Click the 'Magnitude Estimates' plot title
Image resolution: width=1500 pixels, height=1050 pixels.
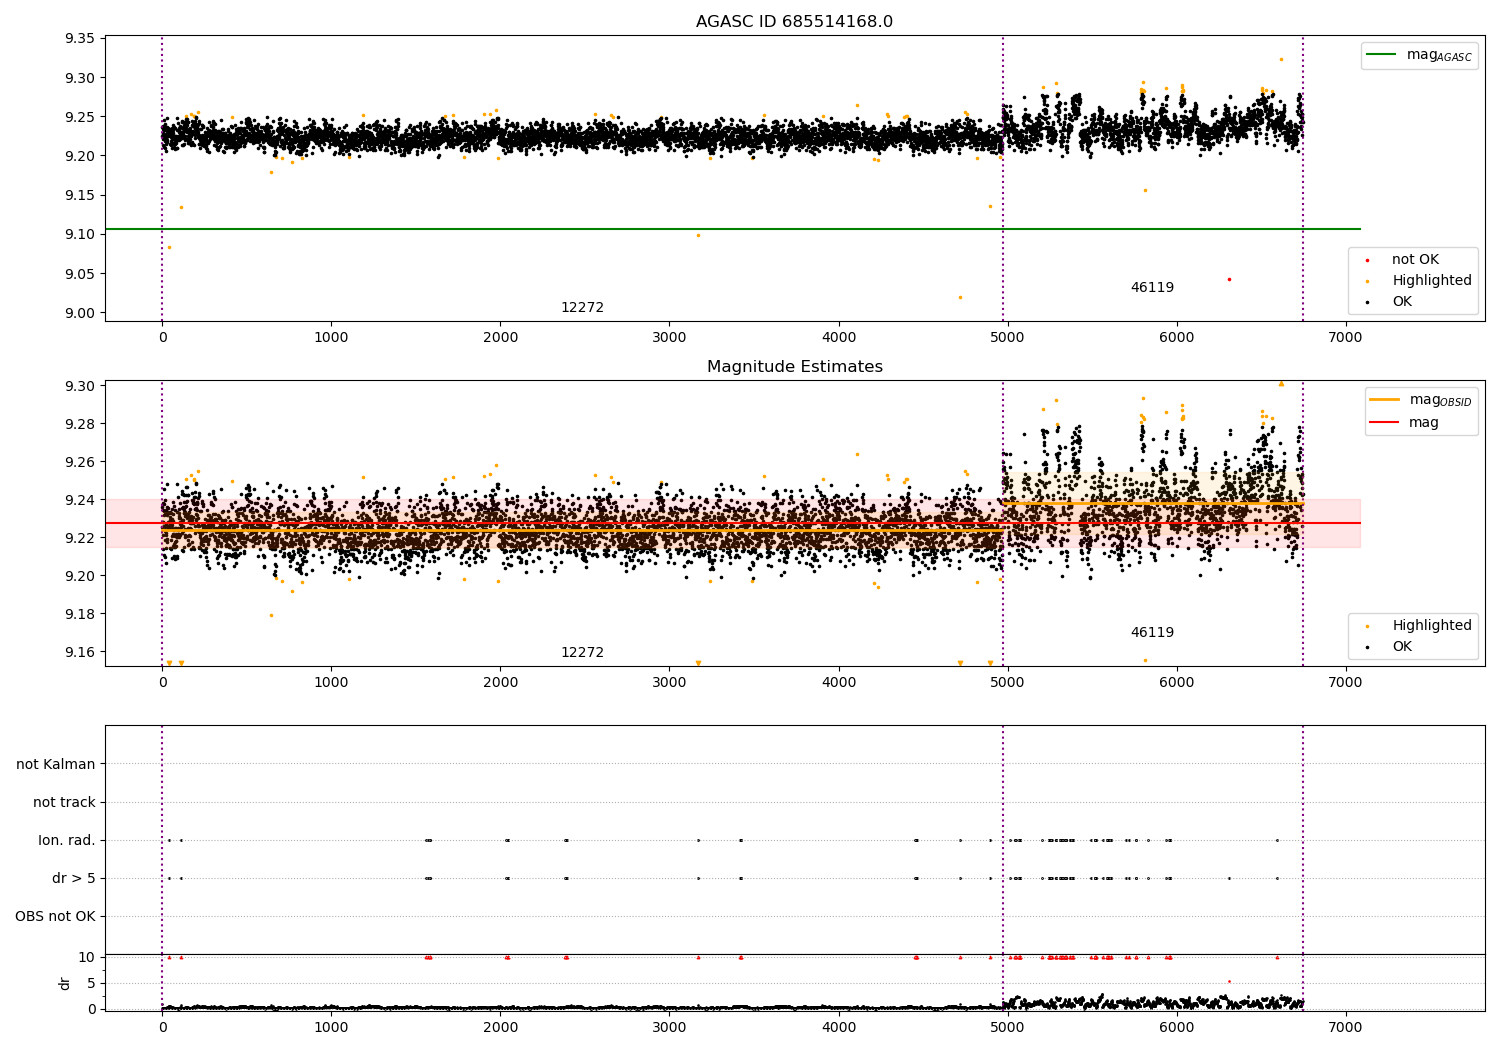click(x=795, y=367)
